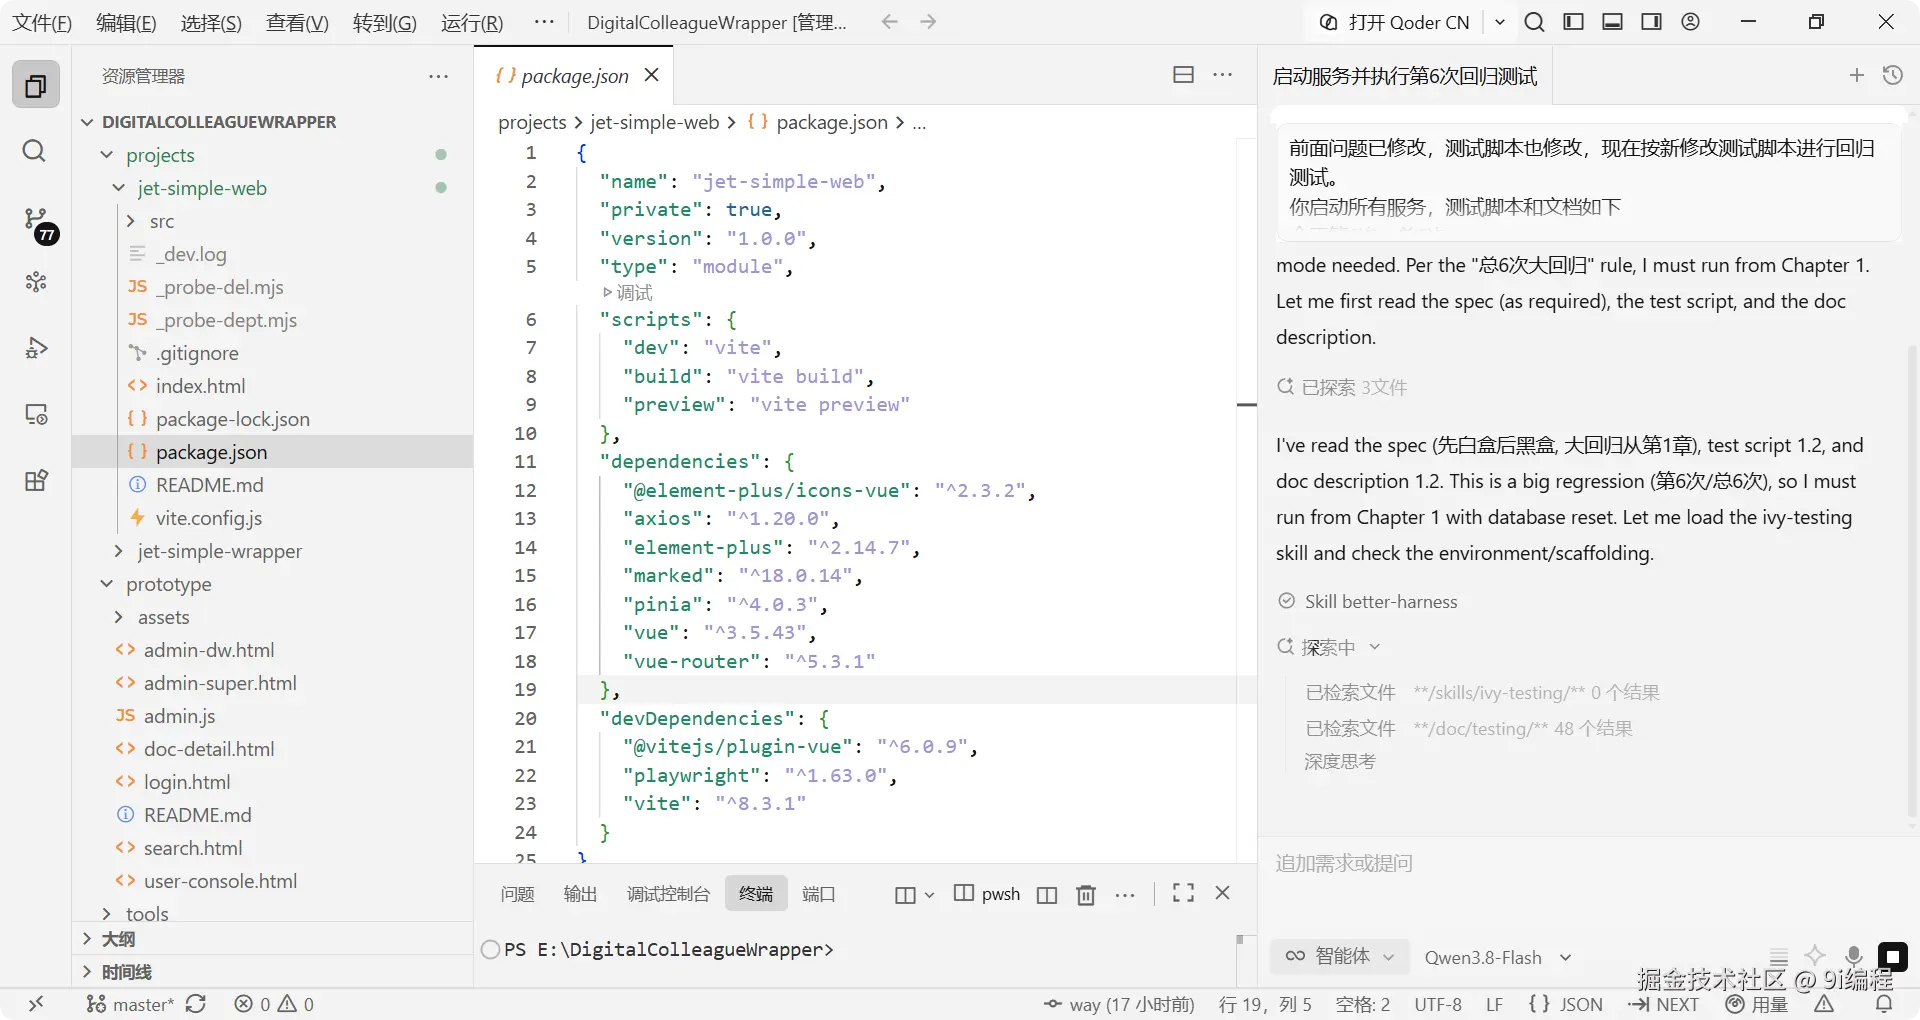Open Source Control view with 77 badge

coord(37,219)
